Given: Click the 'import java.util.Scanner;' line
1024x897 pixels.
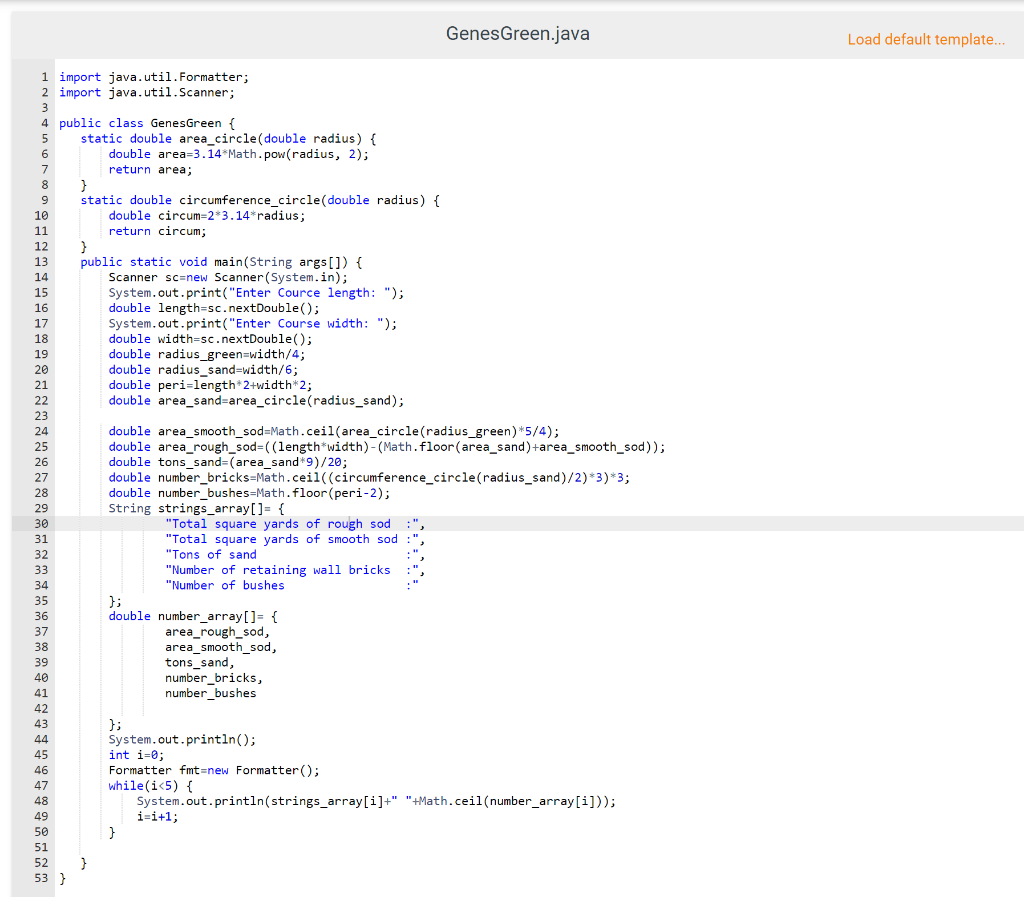Looking at the screenshot, I should click(x=147, y=92).
